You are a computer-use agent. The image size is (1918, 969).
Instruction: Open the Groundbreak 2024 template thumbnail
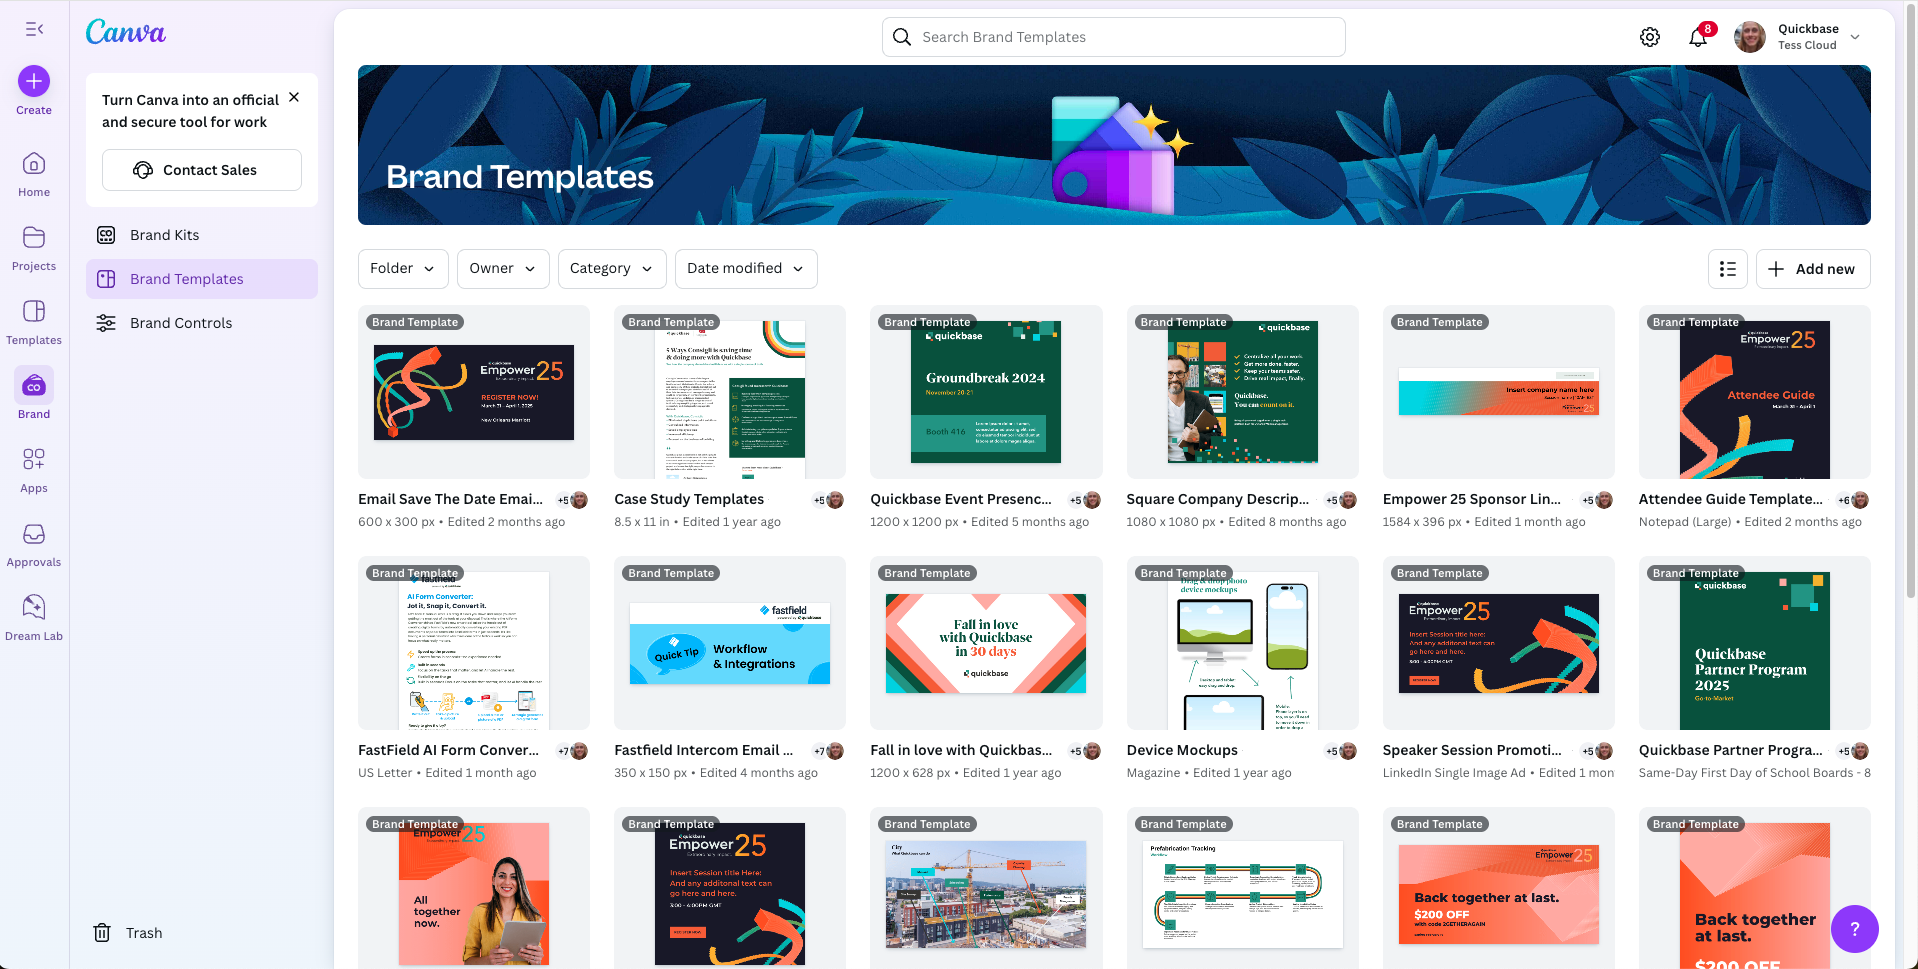point(986,392)
